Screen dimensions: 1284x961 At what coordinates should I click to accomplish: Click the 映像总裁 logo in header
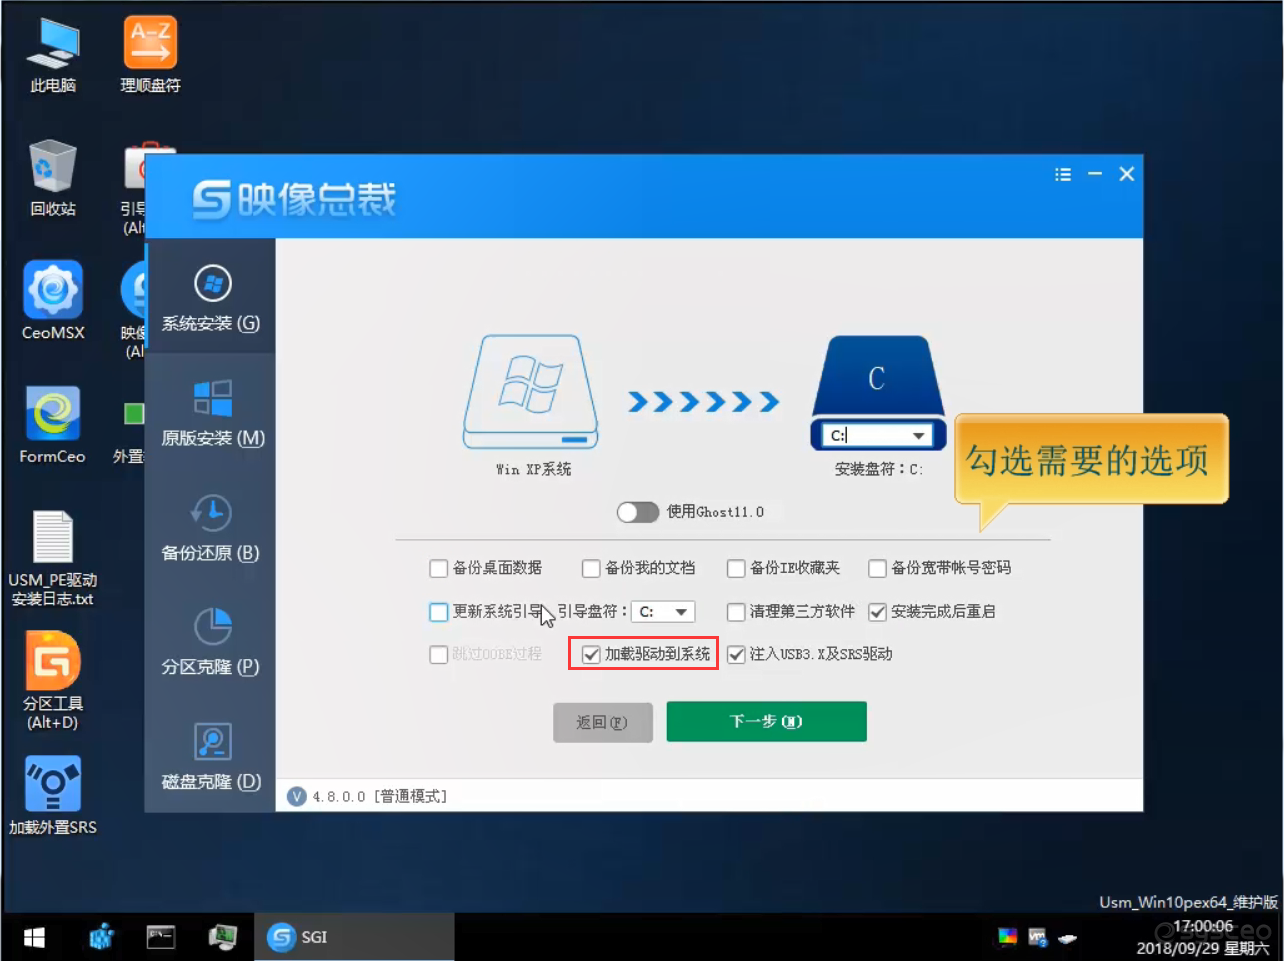tap(294, 200)
